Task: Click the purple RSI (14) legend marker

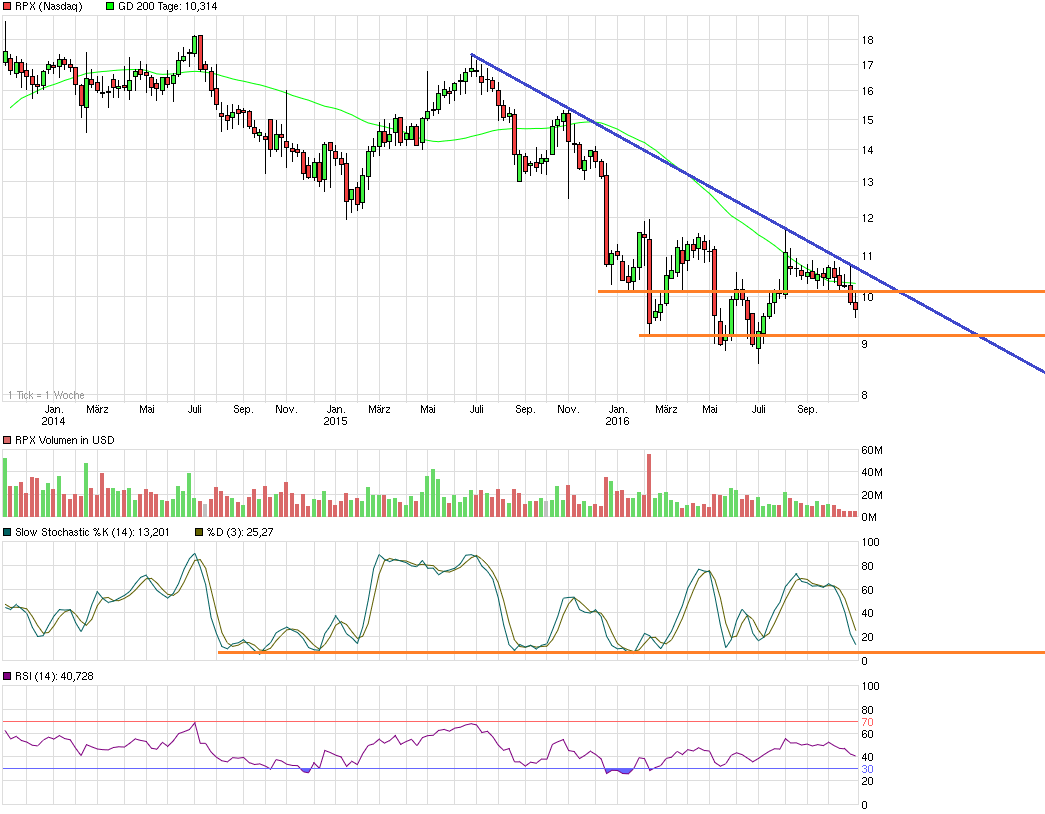Action: coord(8,677)
